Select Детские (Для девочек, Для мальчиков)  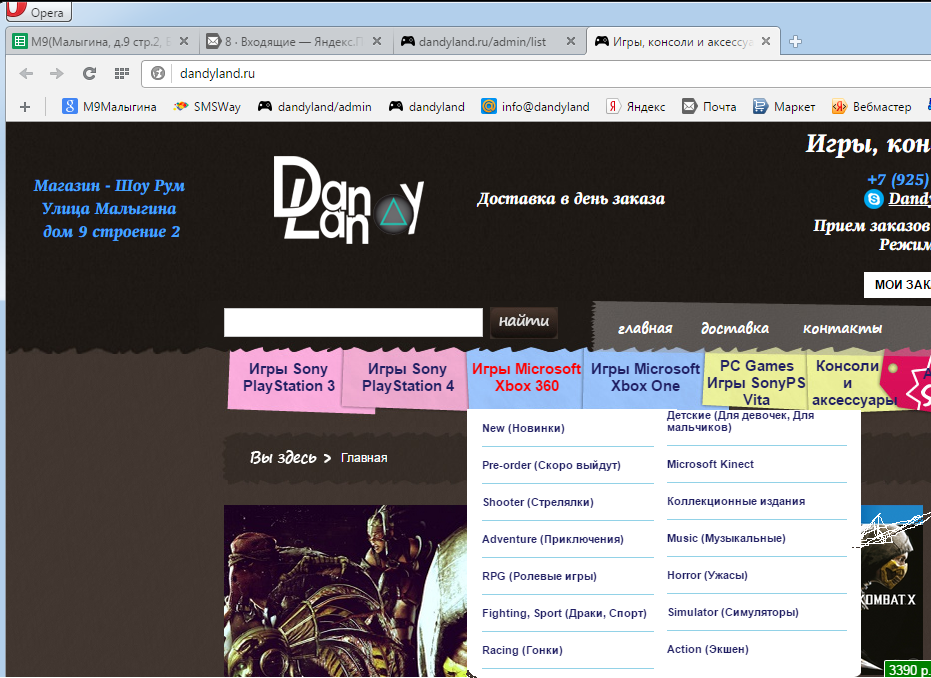pyautogui.click(x=740, y=422)
